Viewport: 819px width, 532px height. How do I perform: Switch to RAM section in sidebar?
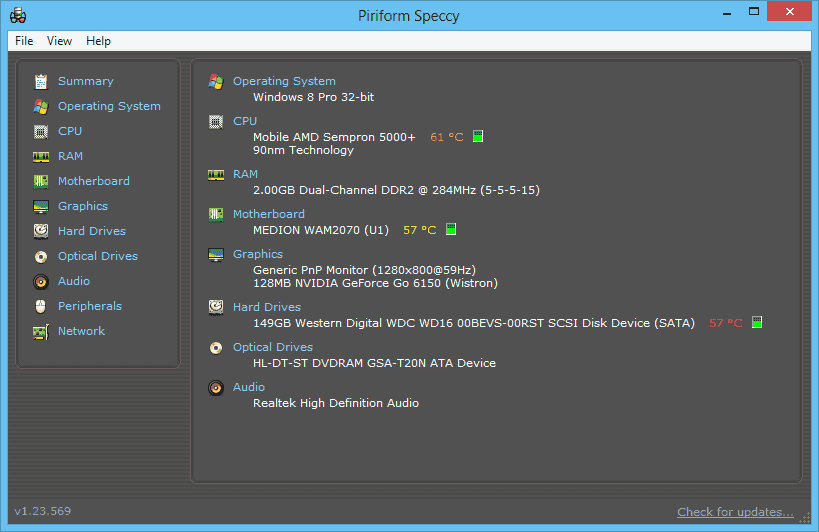tap(71, 156)
